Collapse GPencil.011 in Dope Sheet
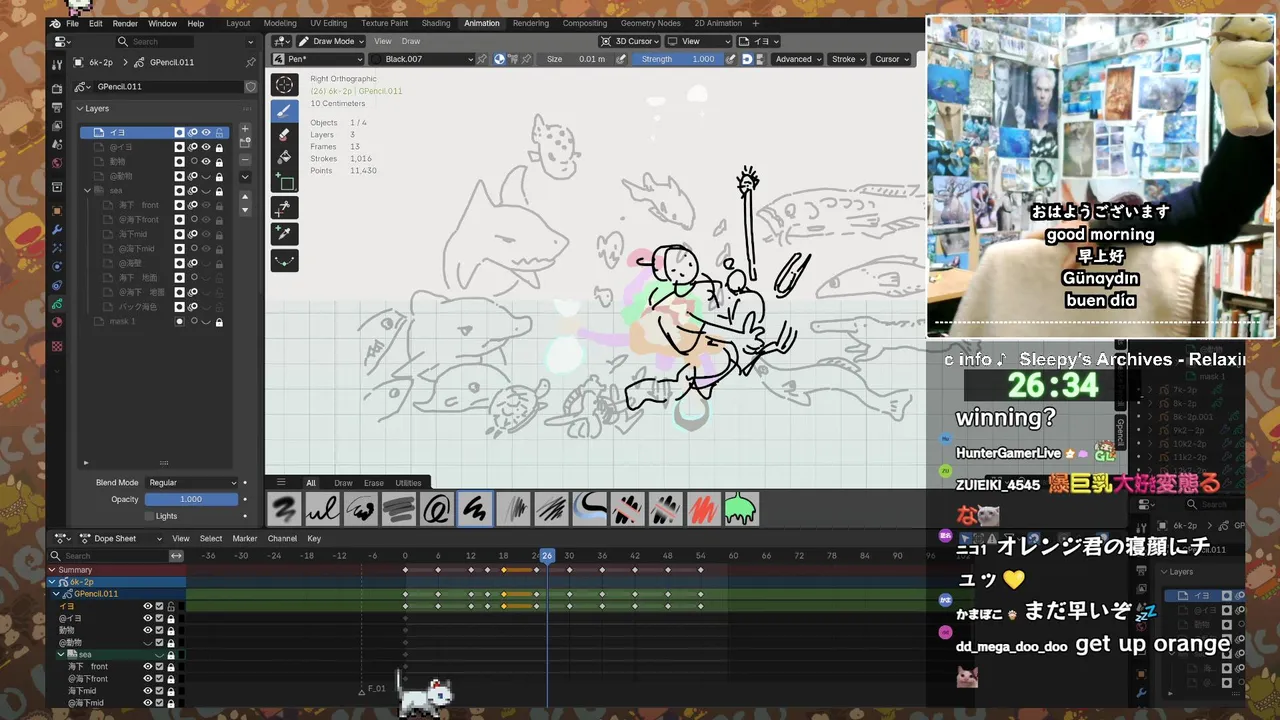Screen dimensions: 1280x720 click(57, 594)
